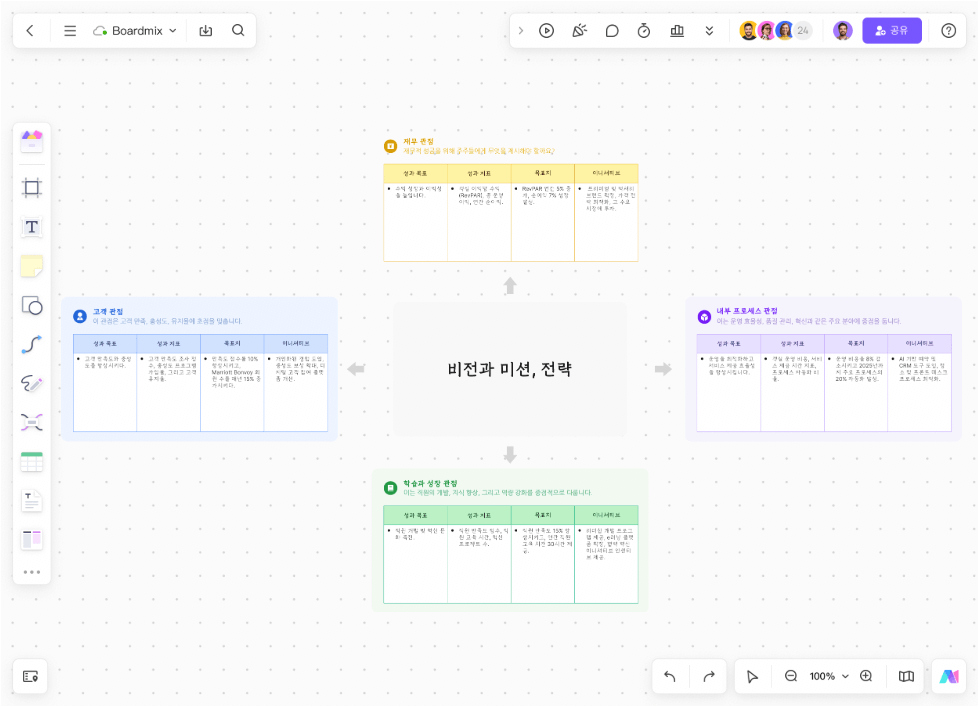Click the first collaborator avatar
Screen dimensions: 979x707
749,31
